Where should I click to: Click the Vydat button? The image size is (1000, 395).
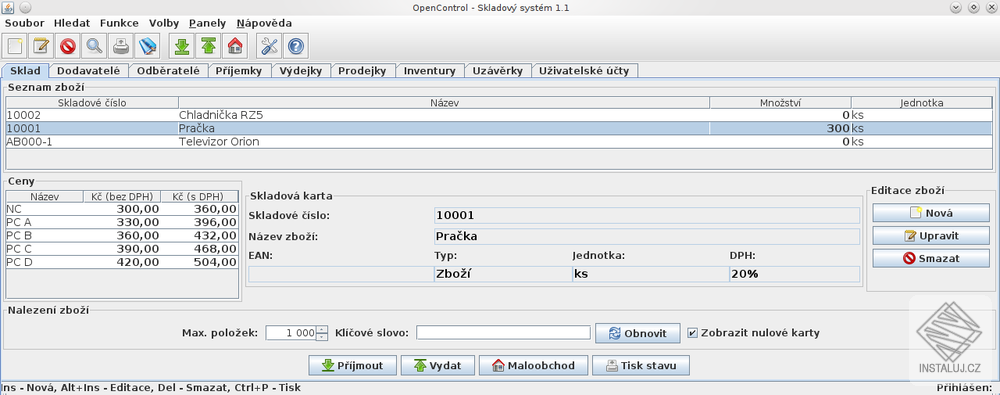tap(437, 366)
